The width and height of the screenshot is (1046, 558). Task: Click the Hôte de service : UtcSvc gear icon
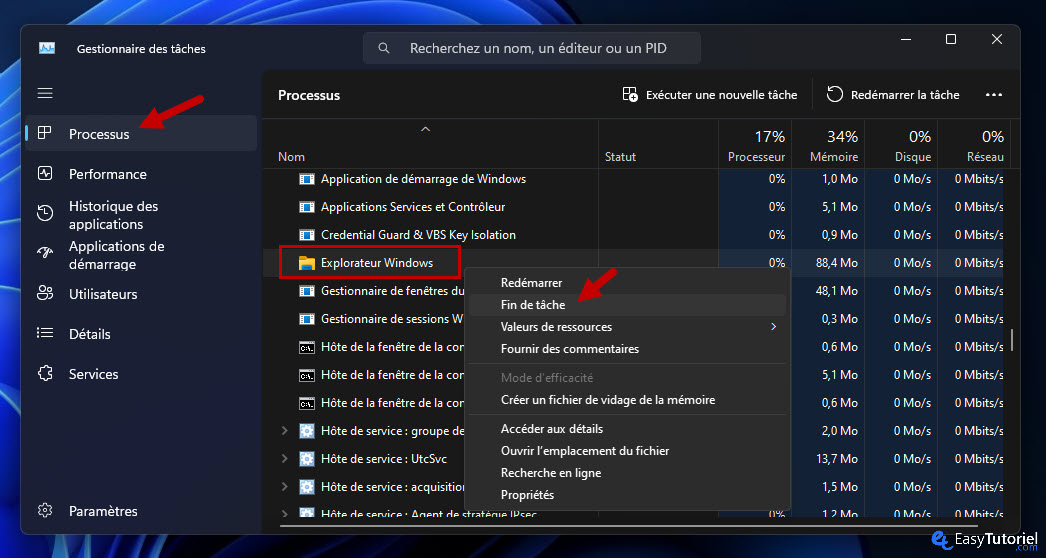pyautogui.click(x=306, y=459)
